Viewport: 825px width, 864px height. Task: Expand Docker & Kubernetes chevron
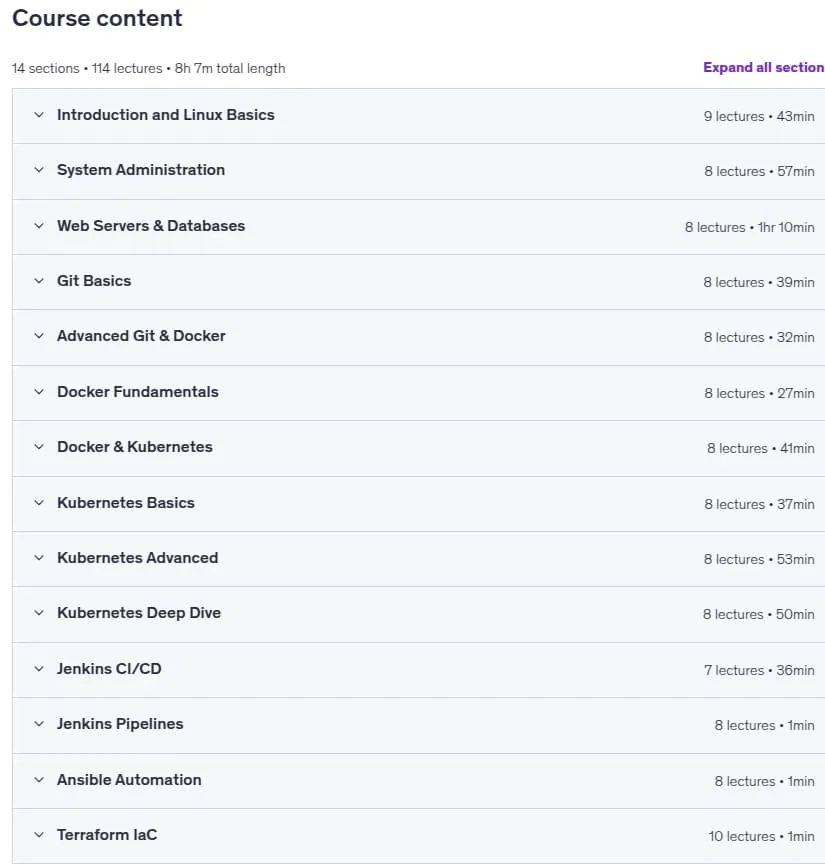(x=39, y=447)
